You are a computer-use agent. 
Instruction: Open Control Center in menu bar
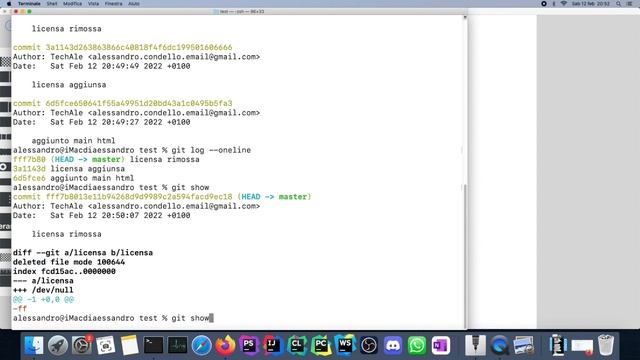click(630, 4)
